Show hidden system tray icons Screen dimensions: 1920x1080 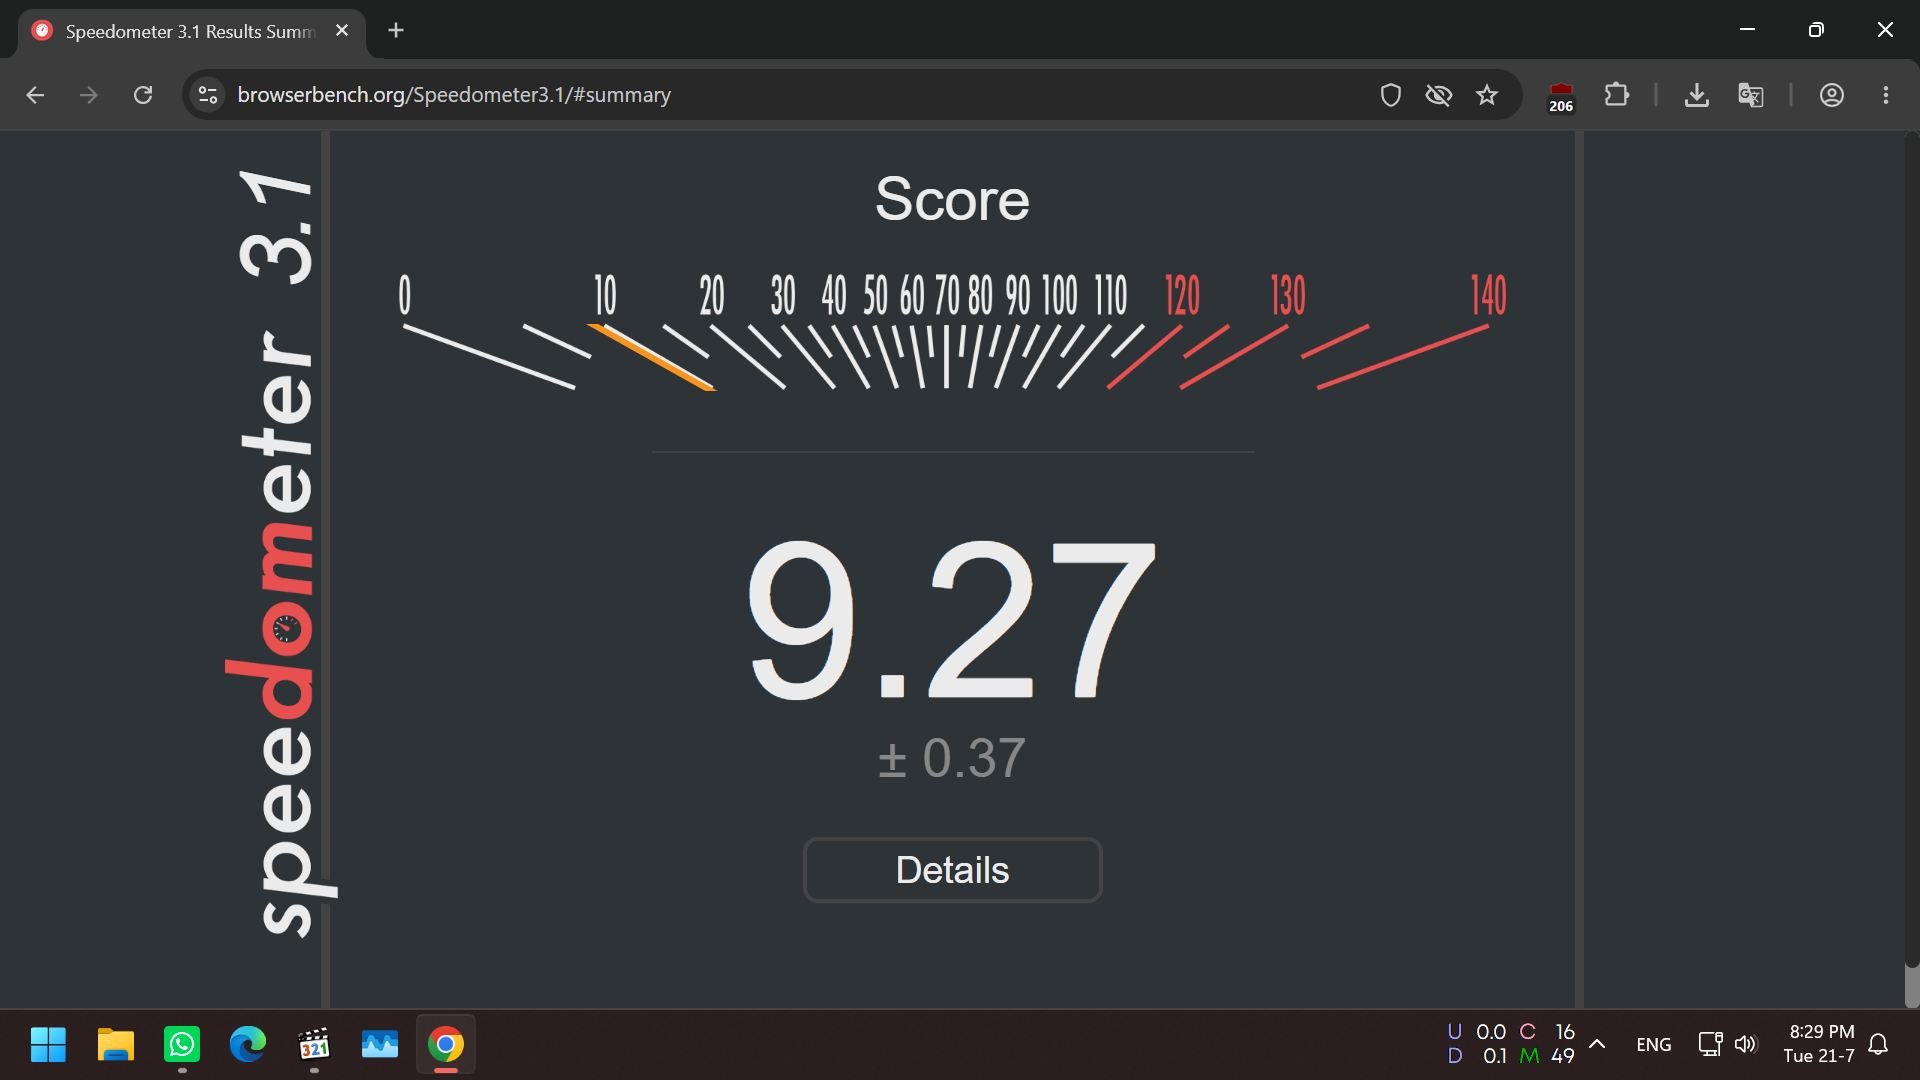coord(1597,1044)
